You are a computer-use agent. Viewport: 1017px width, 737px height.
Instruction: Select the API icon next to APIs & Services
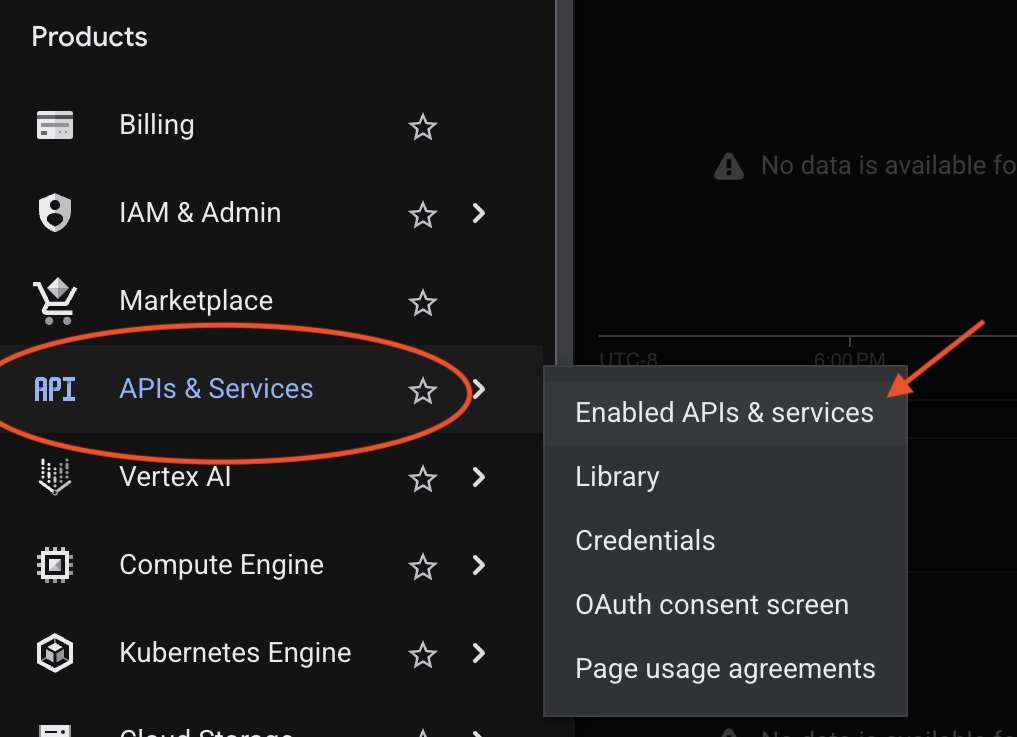54,390
